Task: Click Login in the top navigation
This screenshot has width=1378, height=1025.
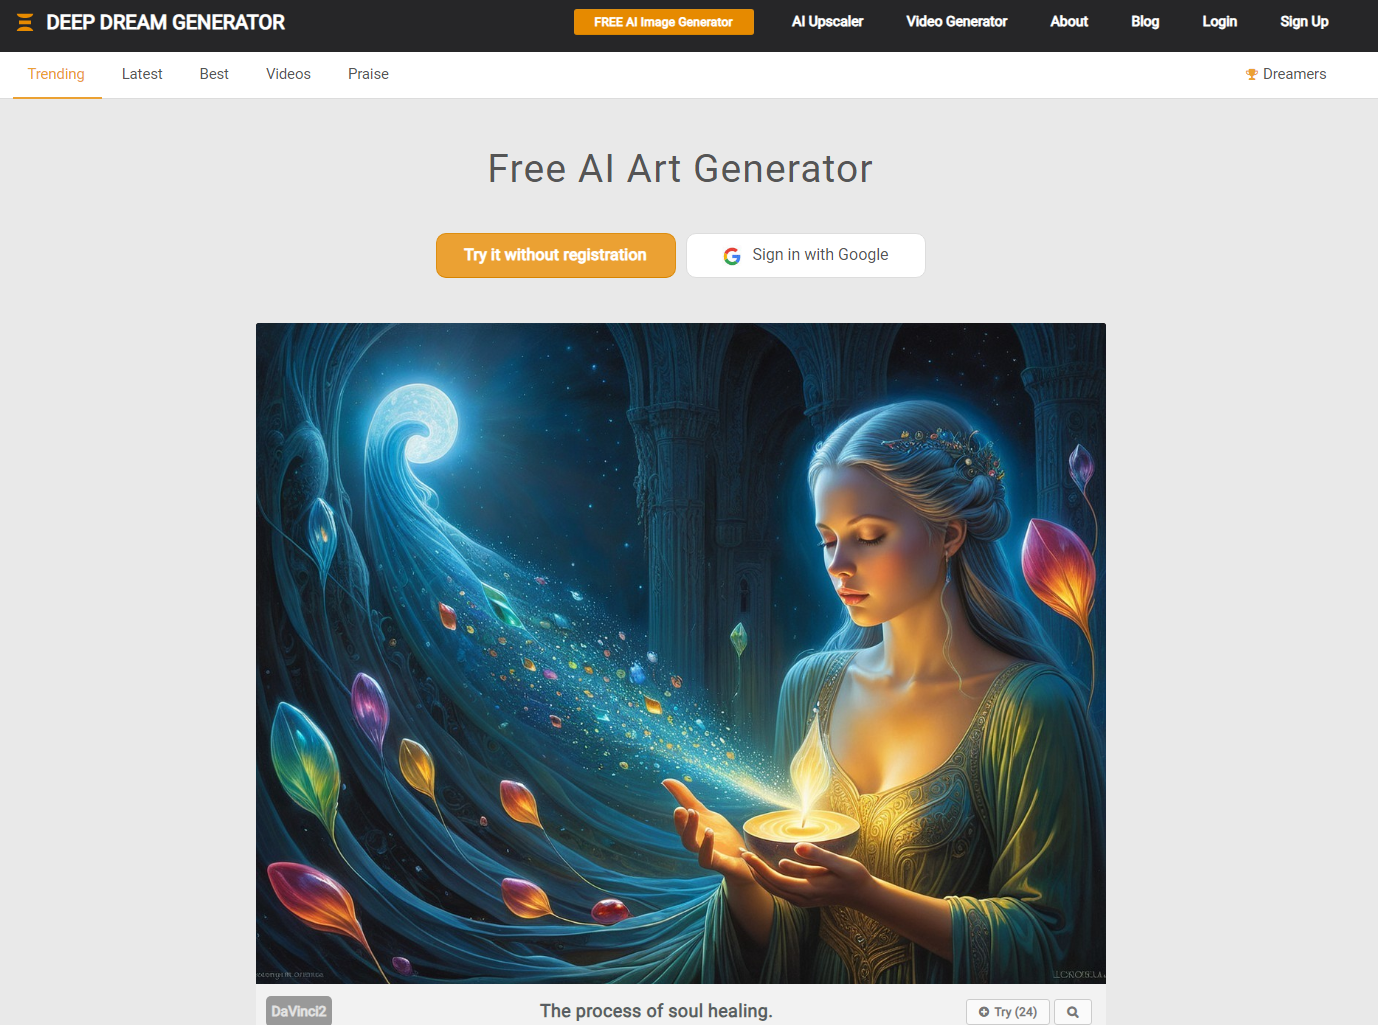Action: (x=1219, y=21)
